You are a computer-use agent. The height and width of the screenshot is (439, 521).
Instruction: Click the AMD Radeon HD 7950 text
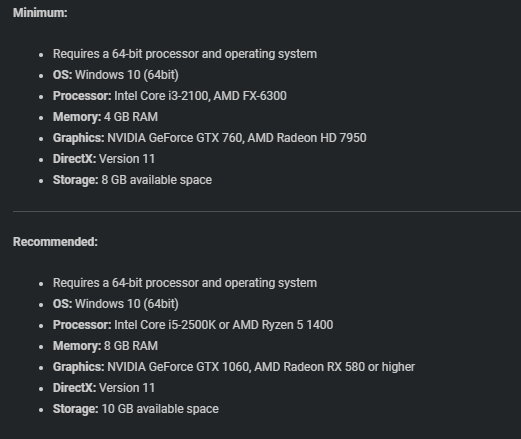coord(307,138)
